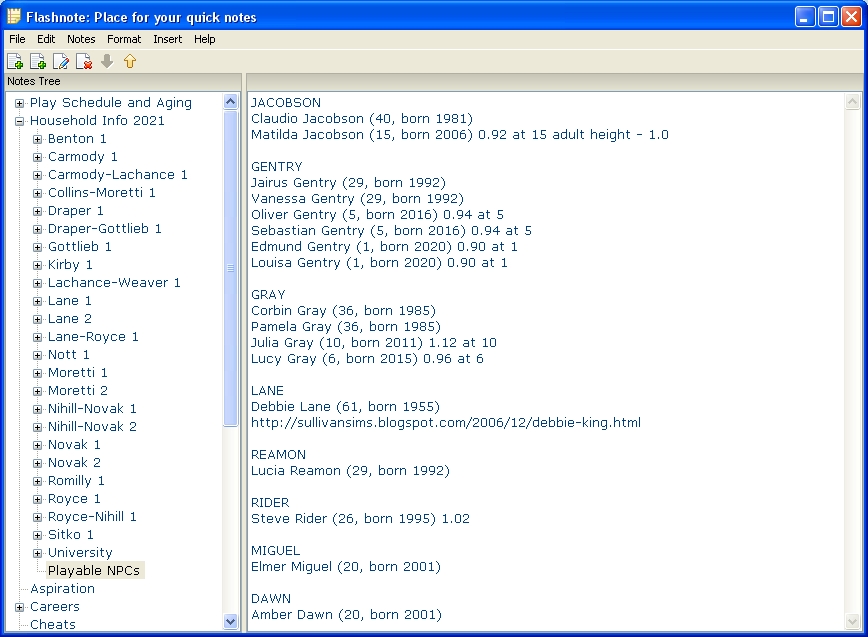Select the Lane 1 note
Image resolution: width=868 pixels, height=637 pixels.
[70, 301]
